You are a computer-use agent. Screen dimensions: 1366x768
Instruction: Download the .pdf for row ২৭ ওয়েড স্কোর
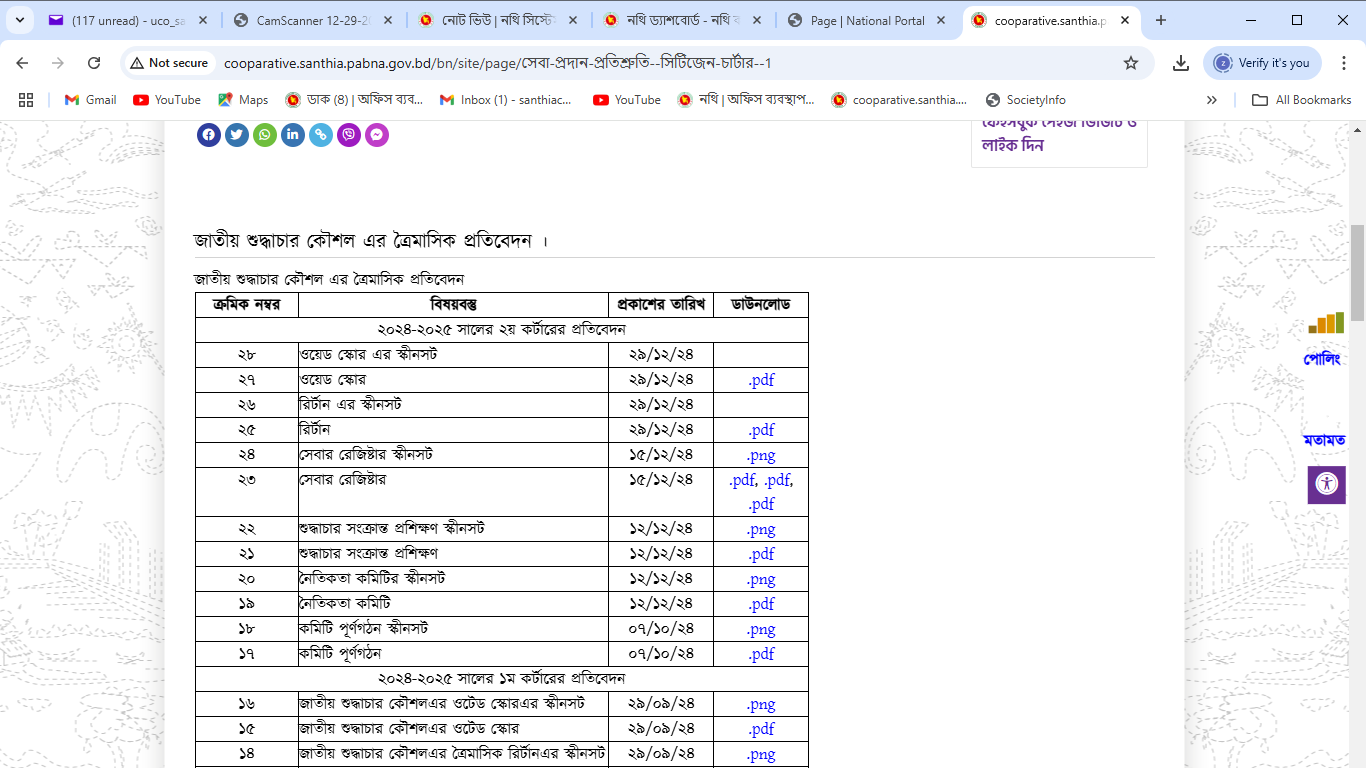point(761,380)
